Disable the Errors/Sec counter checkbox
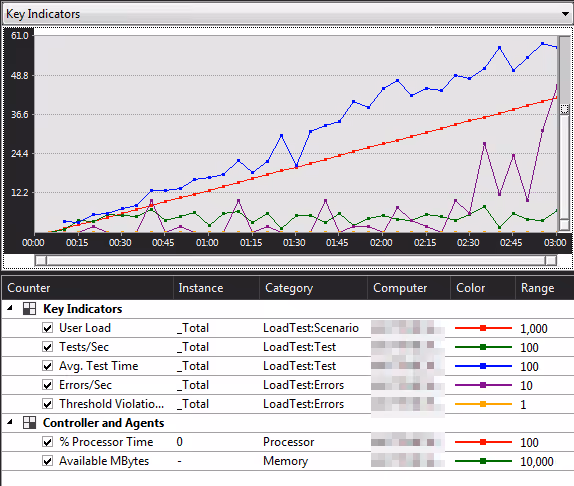The height and width of the screenshot is (486, 574). (48, 385)
